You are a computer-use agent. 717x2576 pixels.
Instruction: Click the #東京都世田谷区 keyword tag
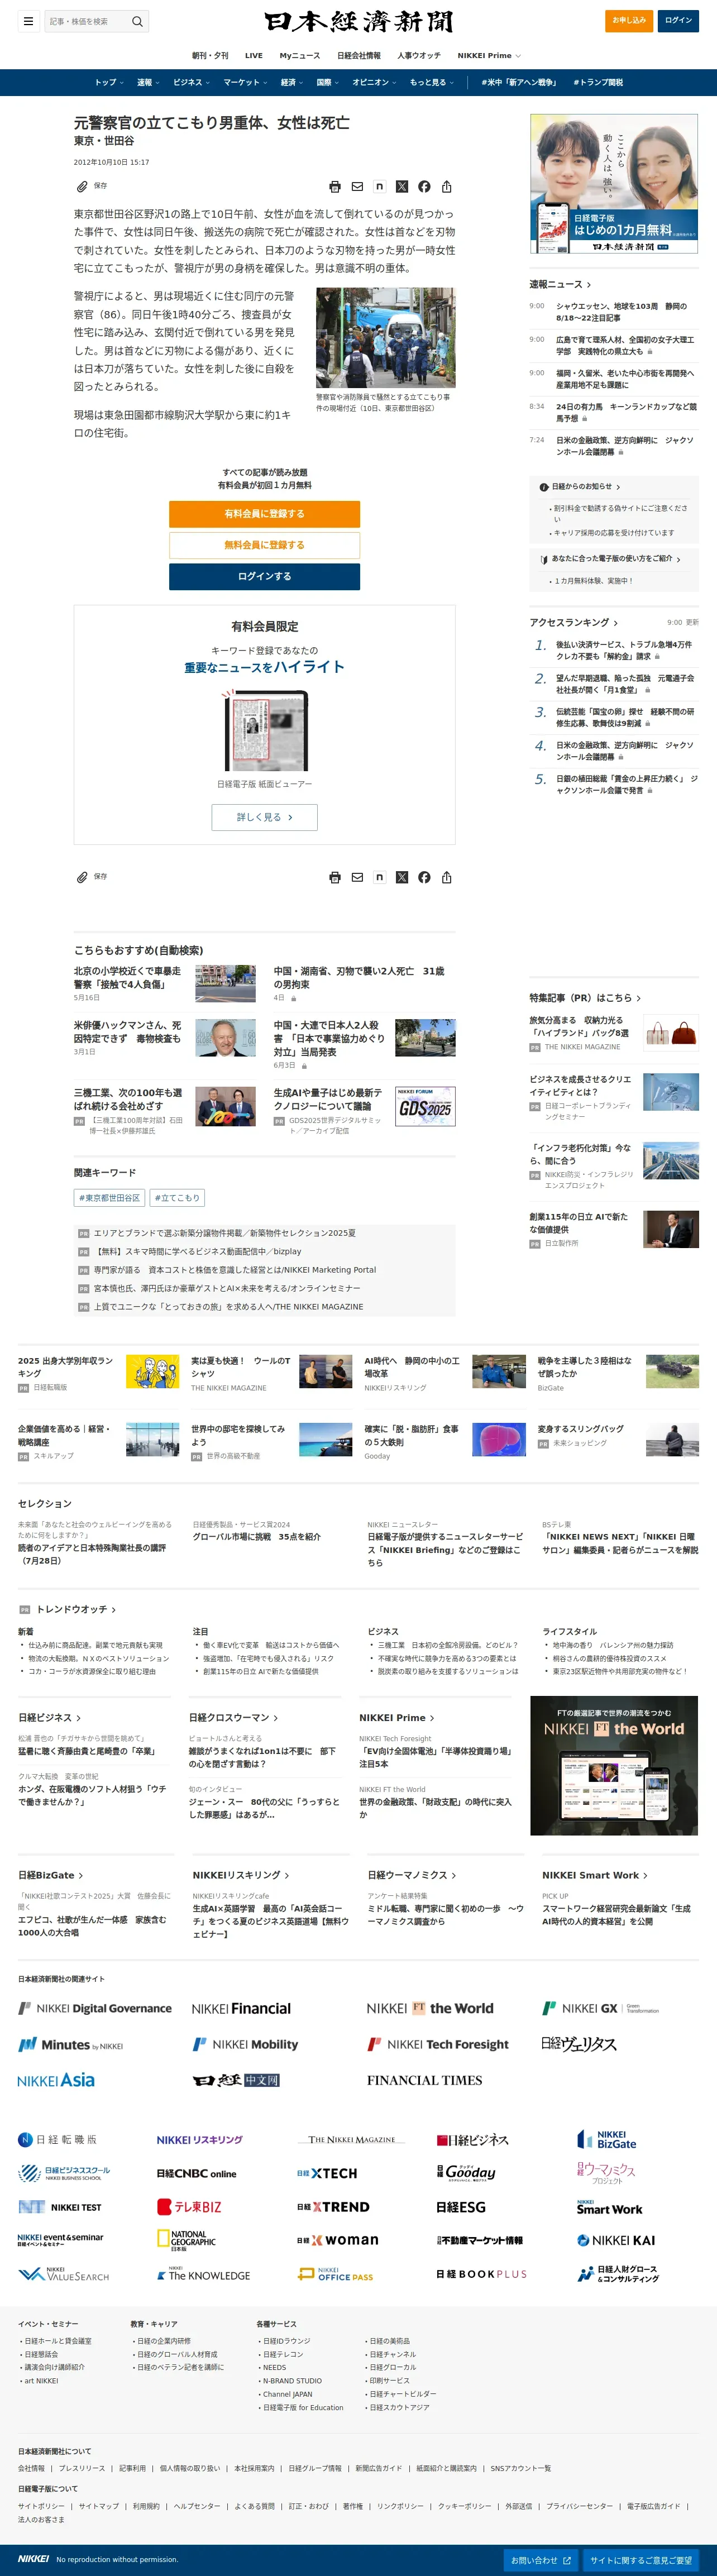110,1198
